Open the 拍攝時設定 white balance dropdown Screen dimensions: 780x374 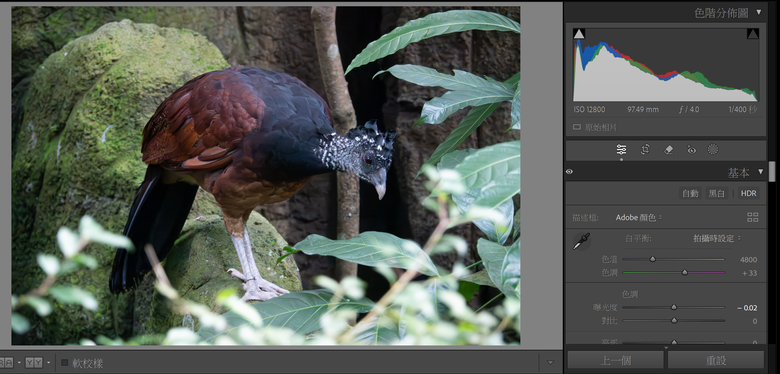pos(717,238)
